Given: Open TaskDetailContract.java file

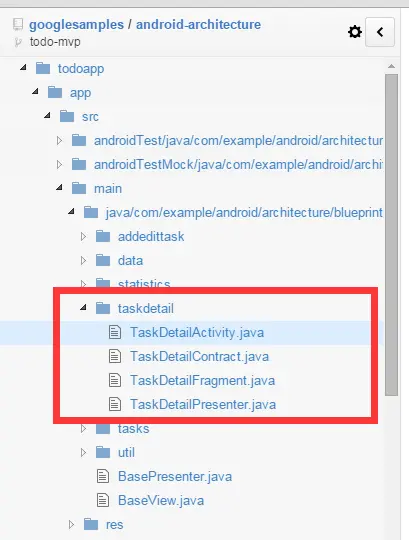Looking at the screenshot, I should 200,356.
